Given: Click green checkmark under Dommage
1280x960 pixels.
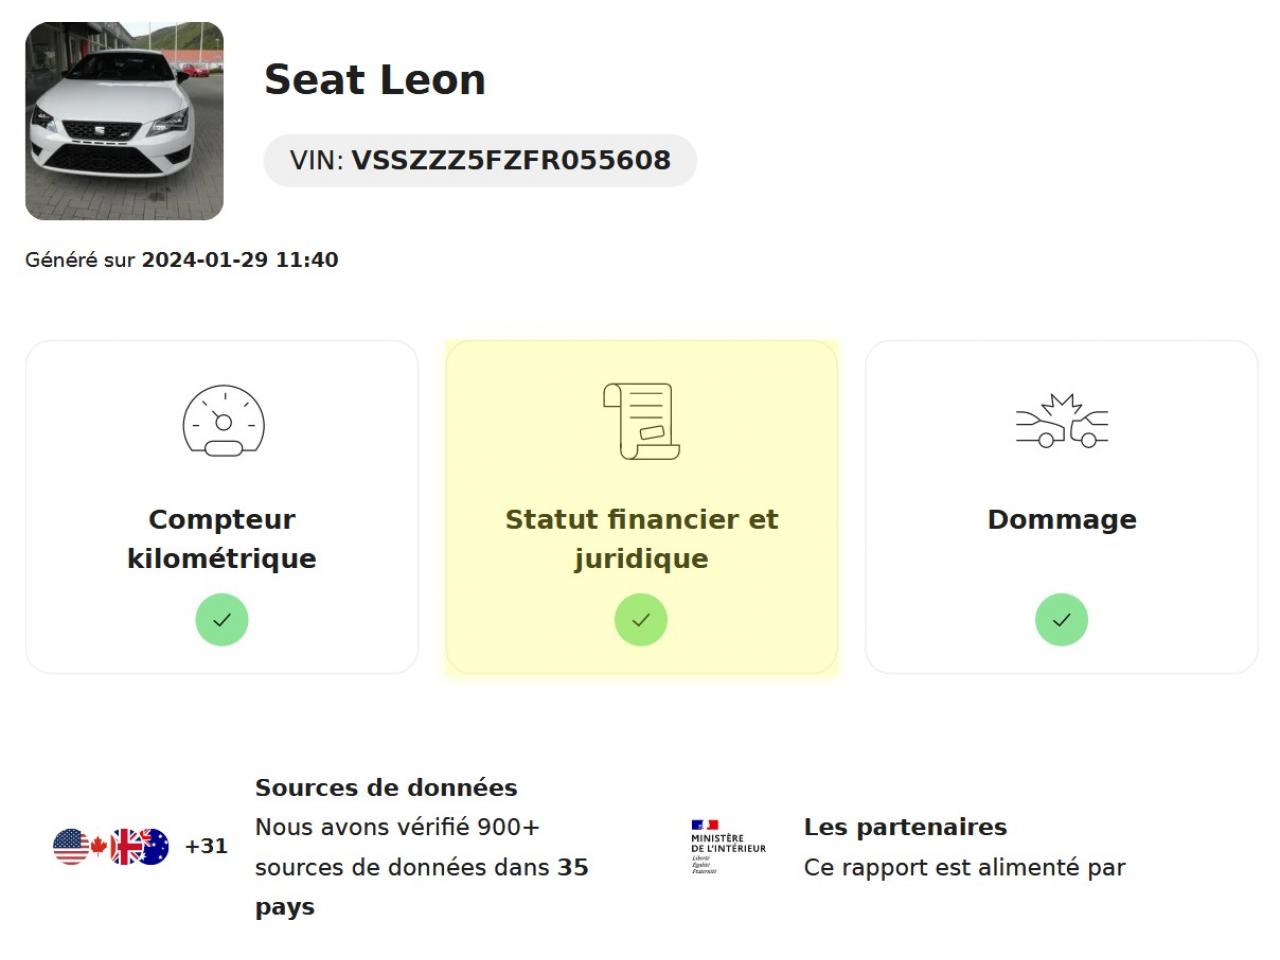Looking at the screenshot, I should pyautogui.click(x=1061, y=620).
